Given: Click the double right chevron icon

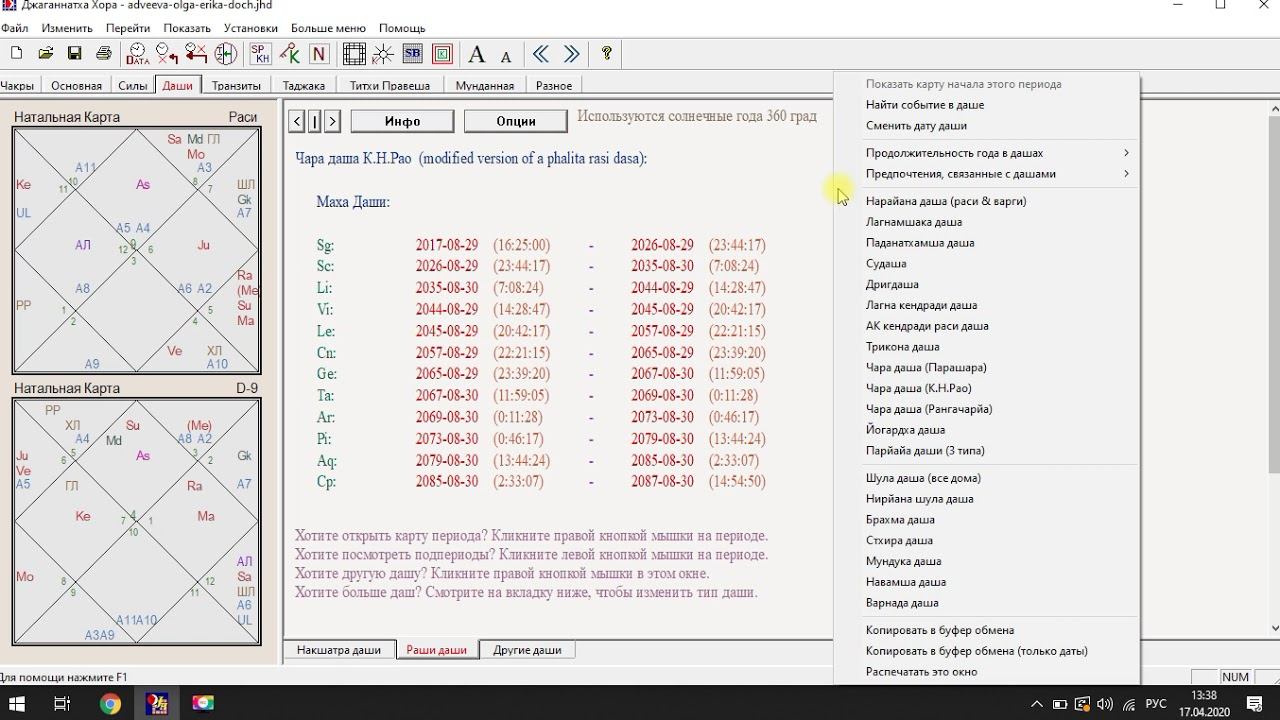Looking at the screenshot, I should coord(571,53).
